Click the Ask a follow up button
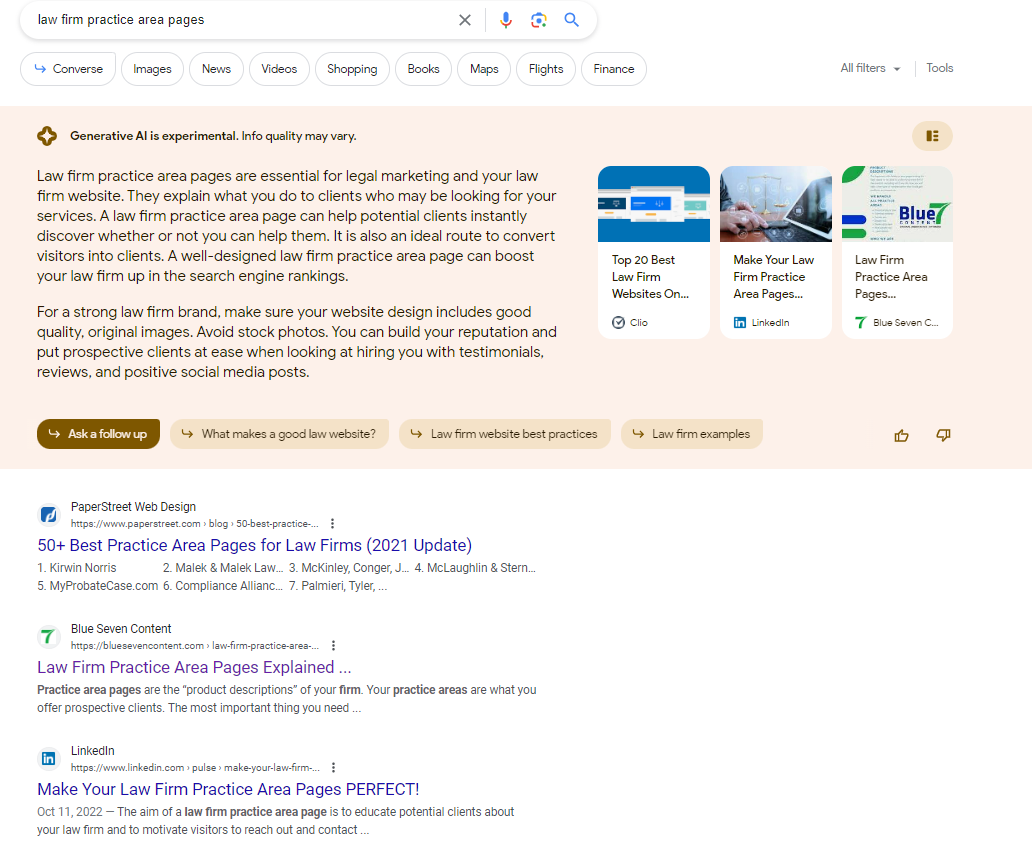This screenshot has width=1032, height=863. pyautogui.click(x=98, y=434)
